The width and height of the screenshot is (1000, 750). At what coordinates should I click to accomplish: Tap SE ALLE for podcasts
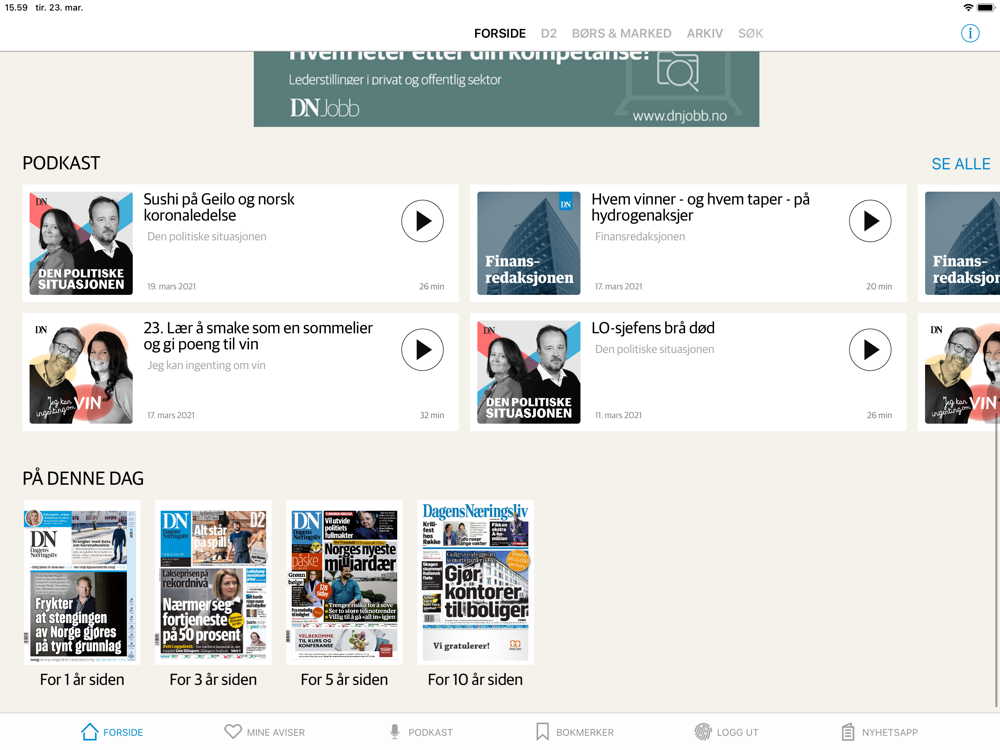click(960, 164)
